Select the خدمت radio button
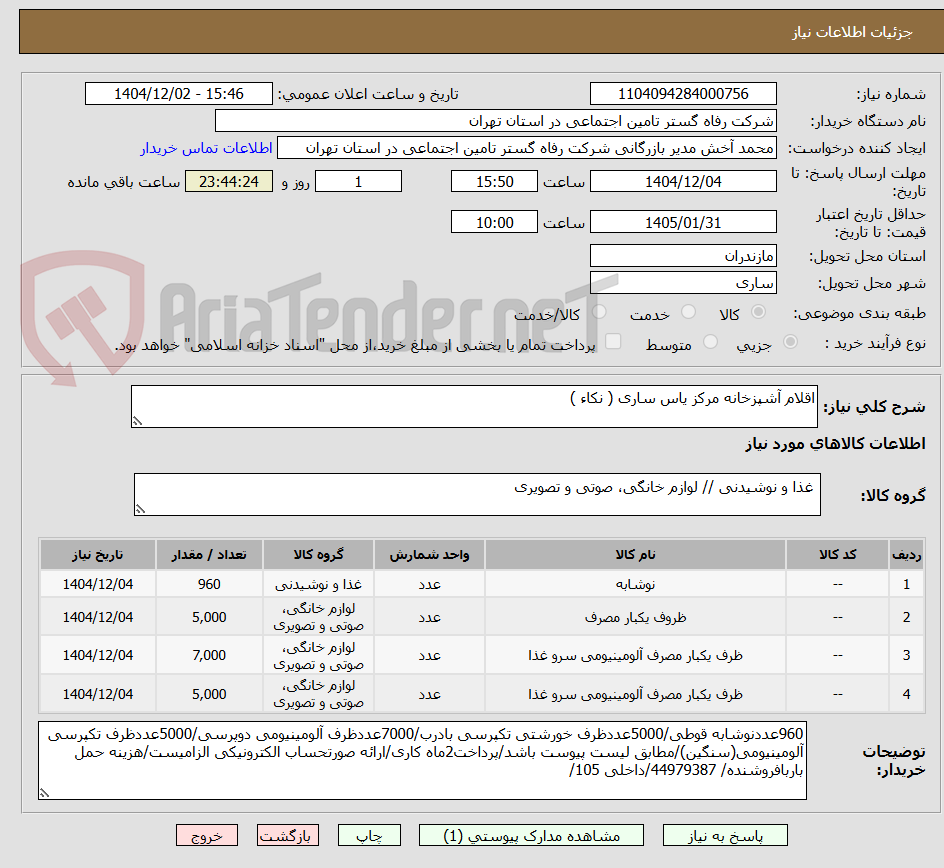944x868 pixels. 688,312
